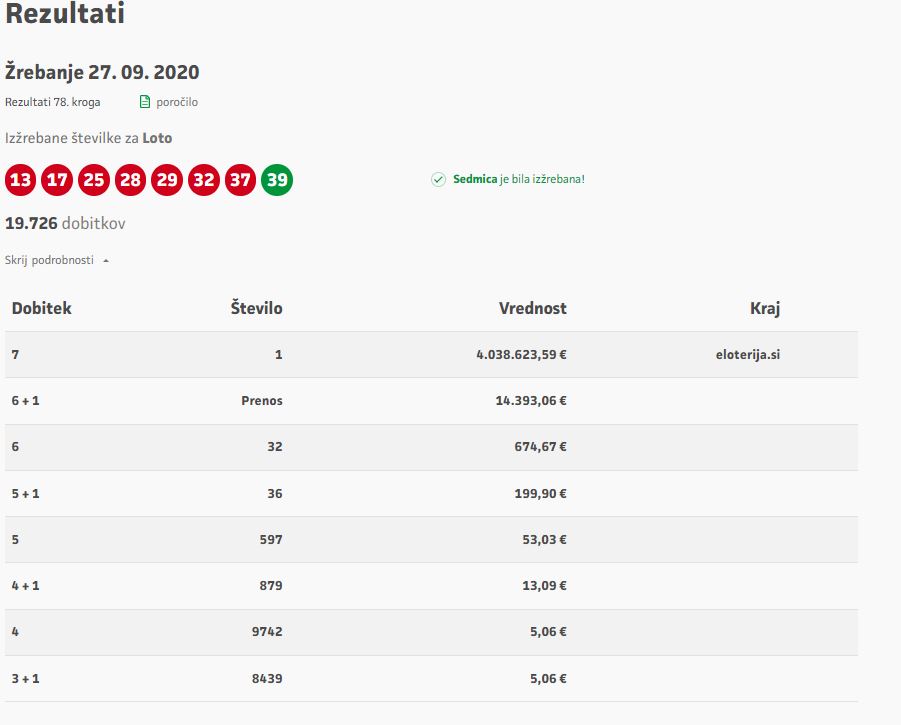Click the jackpot value 4.038.623,59 €
The image size is (901, 725).
point(521,354)
